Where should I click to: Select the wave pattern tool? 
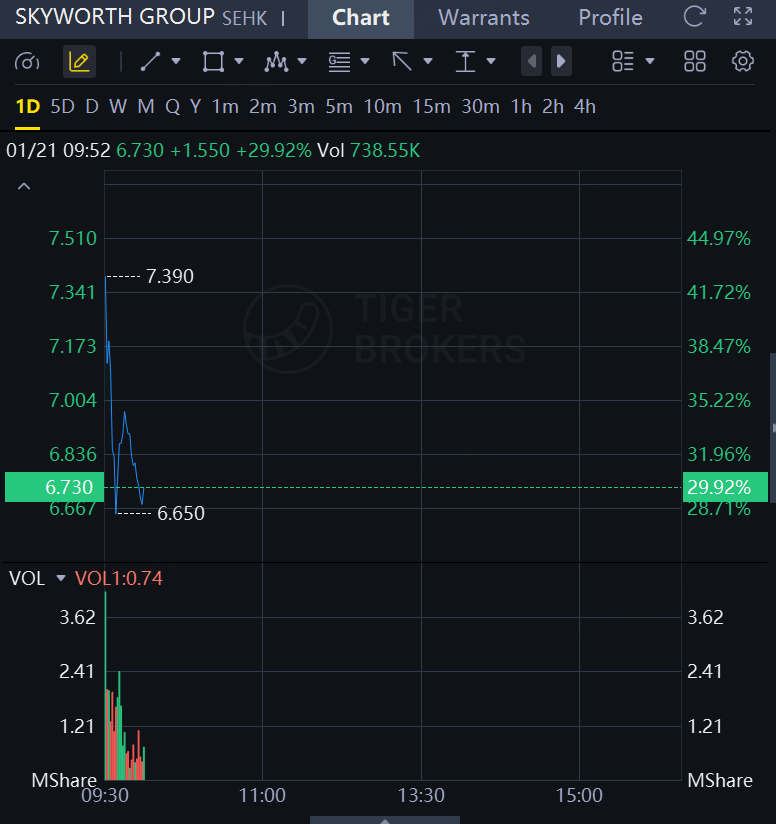point(276,61)
